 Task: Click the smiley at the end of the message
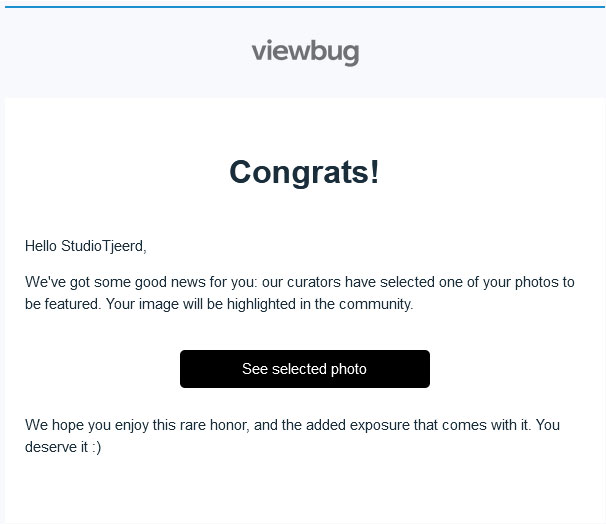tap(96, 447)
